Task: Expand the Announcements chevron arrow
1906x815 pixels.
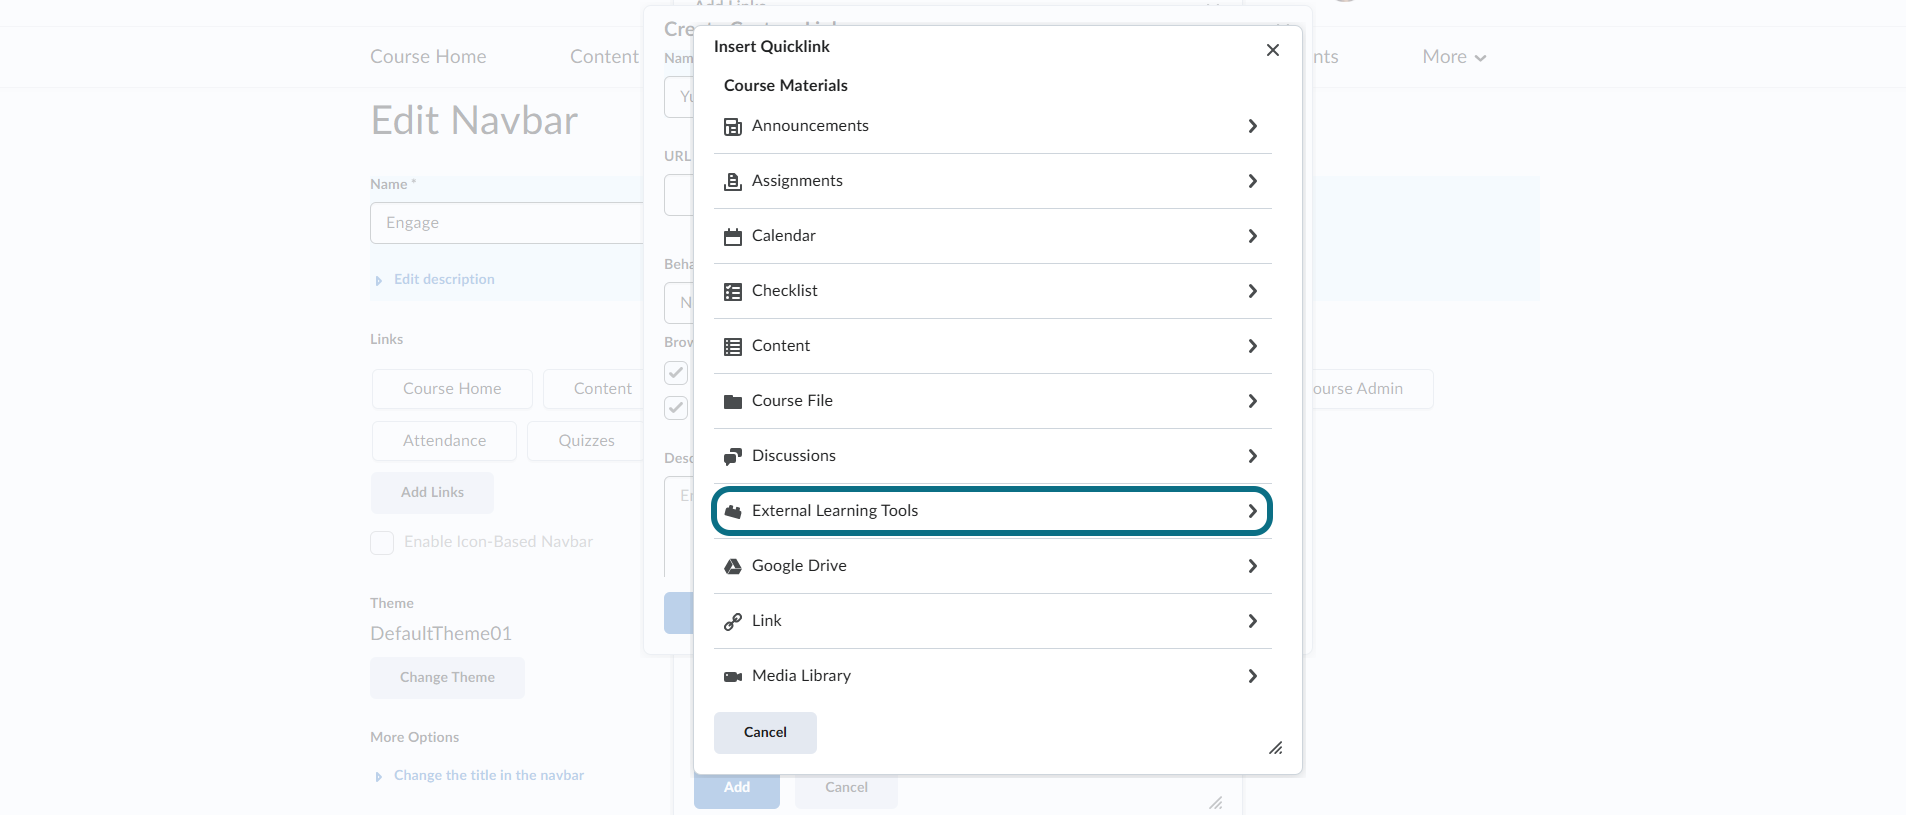Action: pyautogui.click(x=1252, y=126)
